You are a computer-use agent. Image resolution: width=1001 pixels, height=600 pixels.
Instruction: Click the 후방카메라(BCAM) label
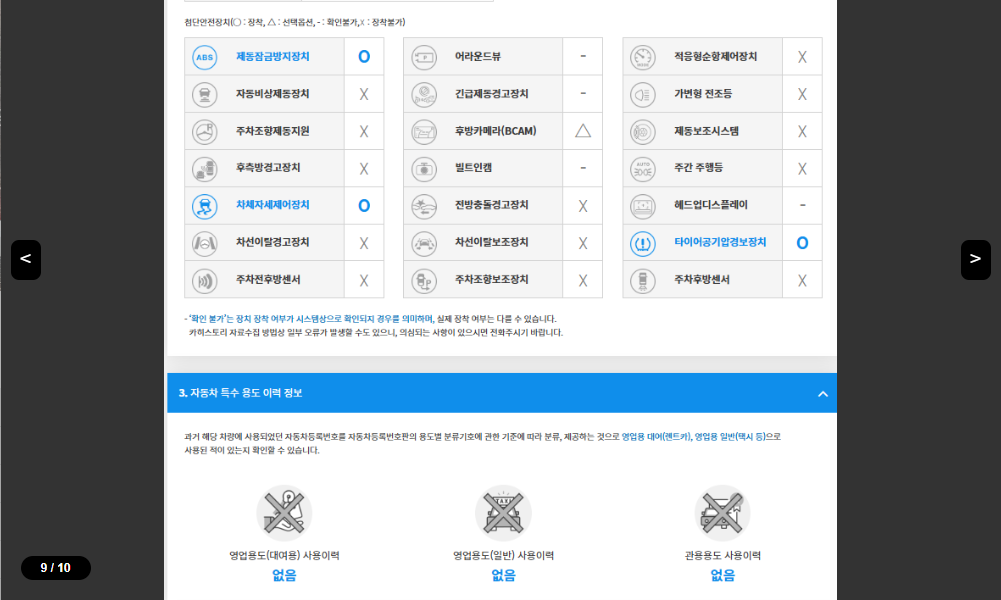pyautogui.click(x=495, y=131)
